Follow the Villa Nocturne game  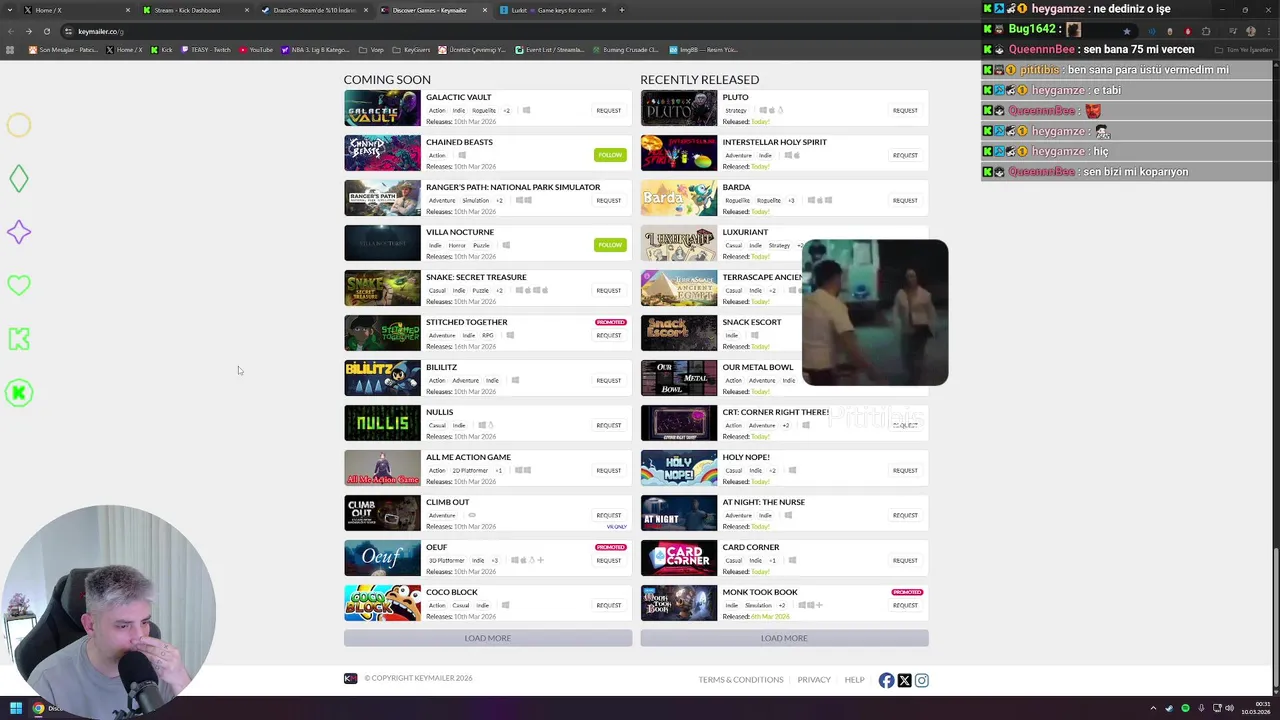coord(610,245)
